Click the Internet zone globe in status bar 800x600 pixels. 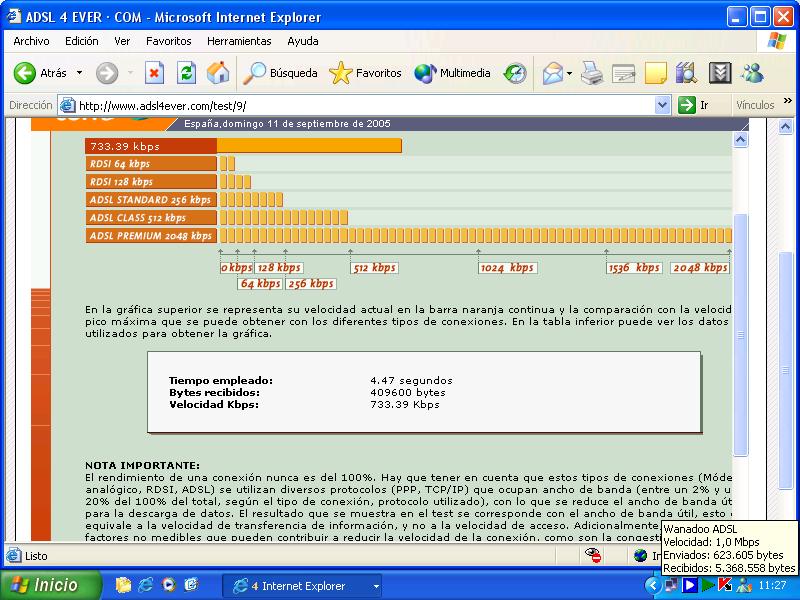640,556
